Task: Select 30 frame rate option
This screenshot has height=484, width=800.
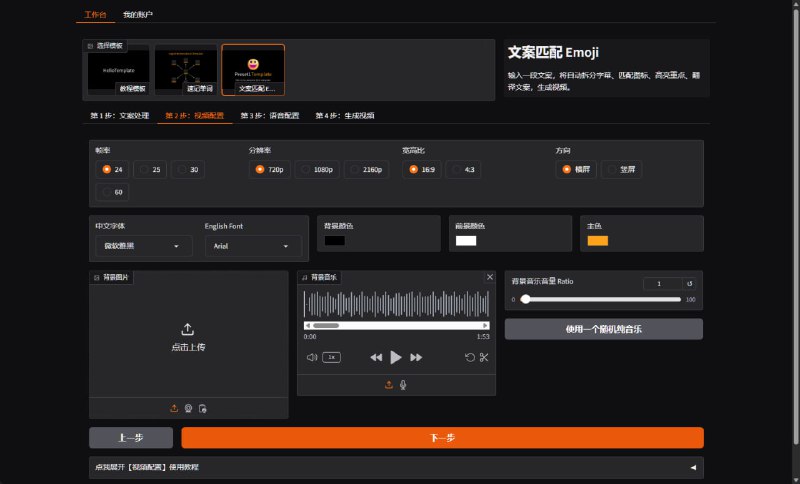Action: [x=188, y=169]
